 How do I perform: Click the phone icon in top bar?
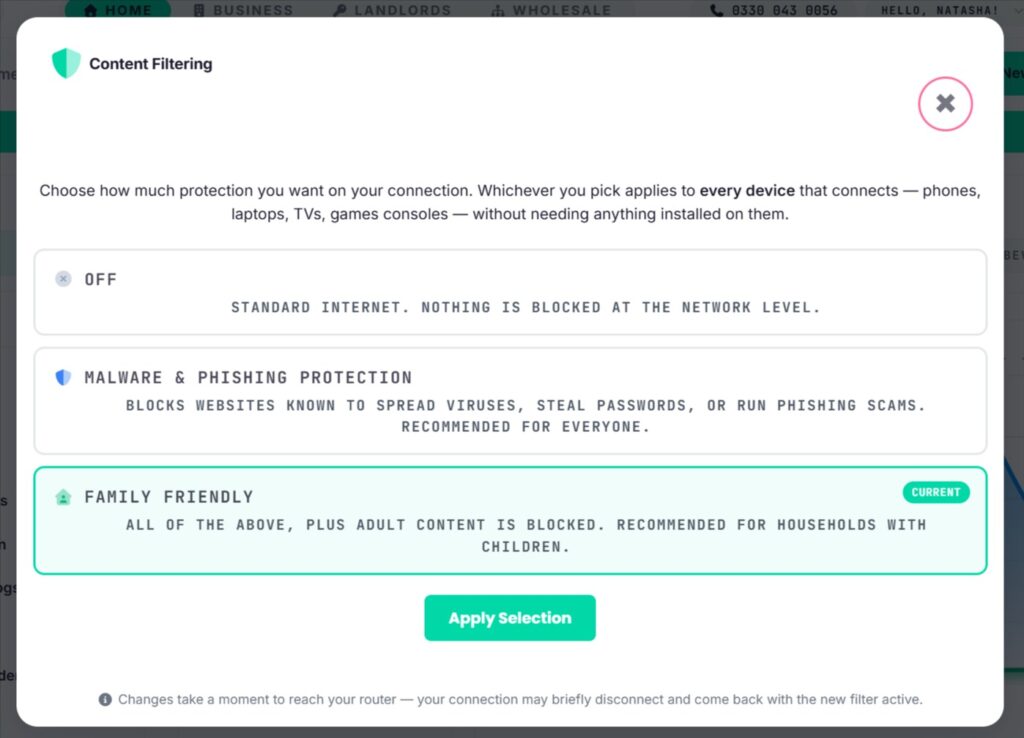tap(716, 10)
